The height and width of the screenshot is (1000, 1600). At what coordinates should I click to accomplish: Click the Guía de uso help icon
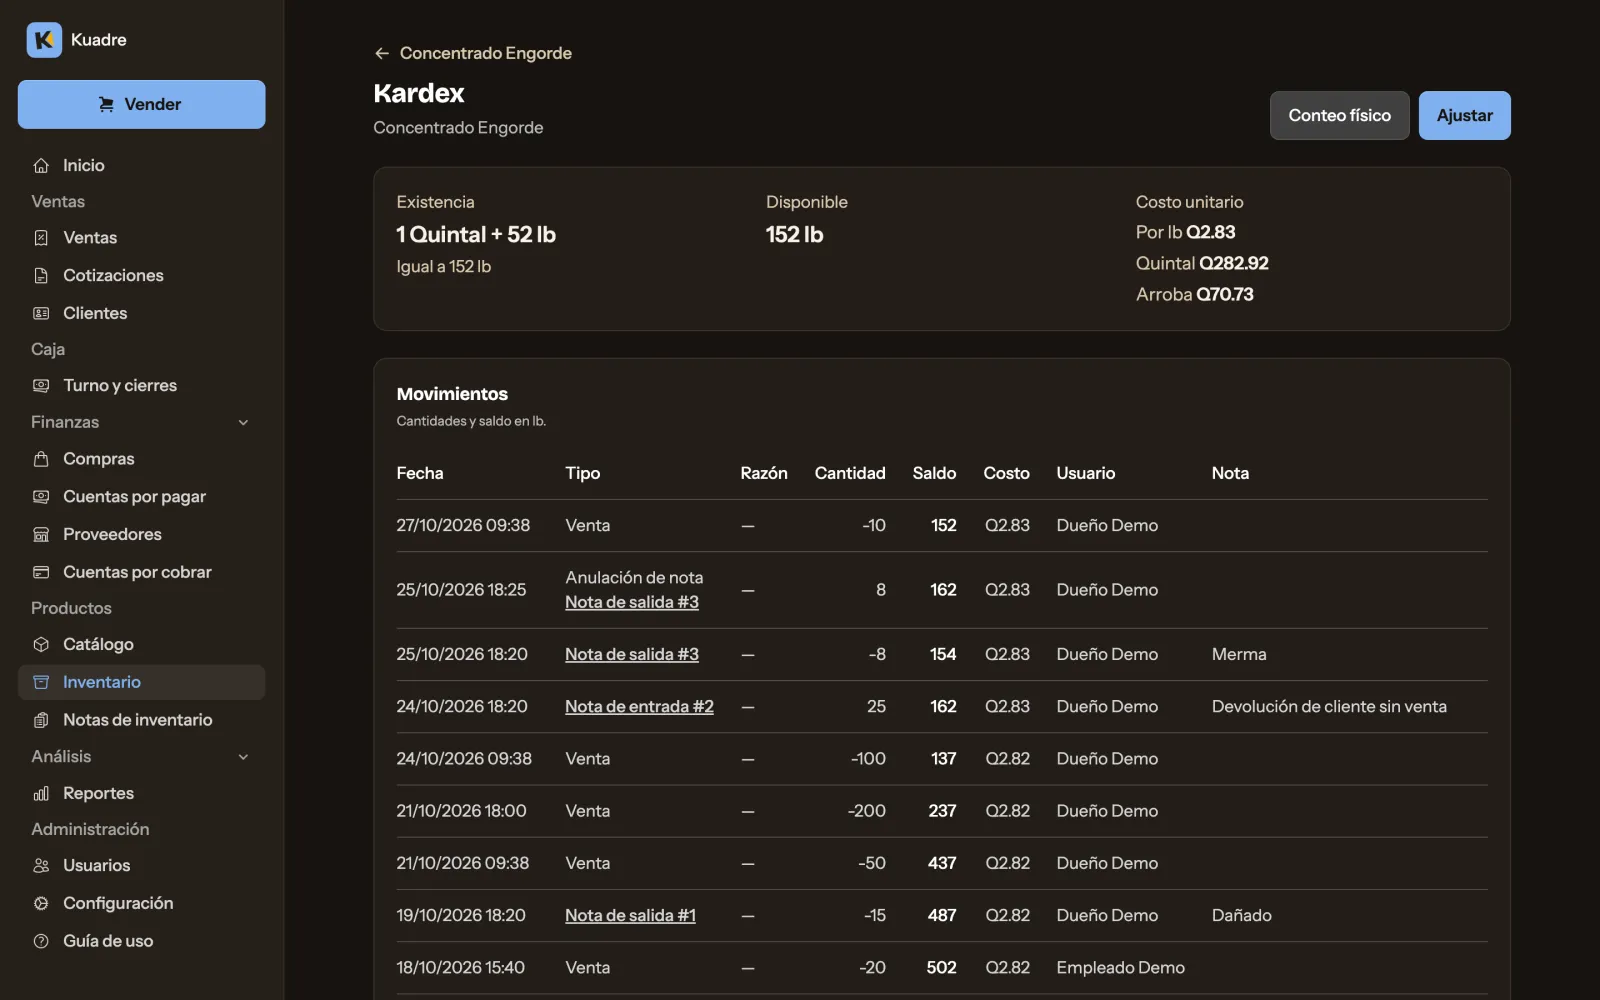coord(41,942)
